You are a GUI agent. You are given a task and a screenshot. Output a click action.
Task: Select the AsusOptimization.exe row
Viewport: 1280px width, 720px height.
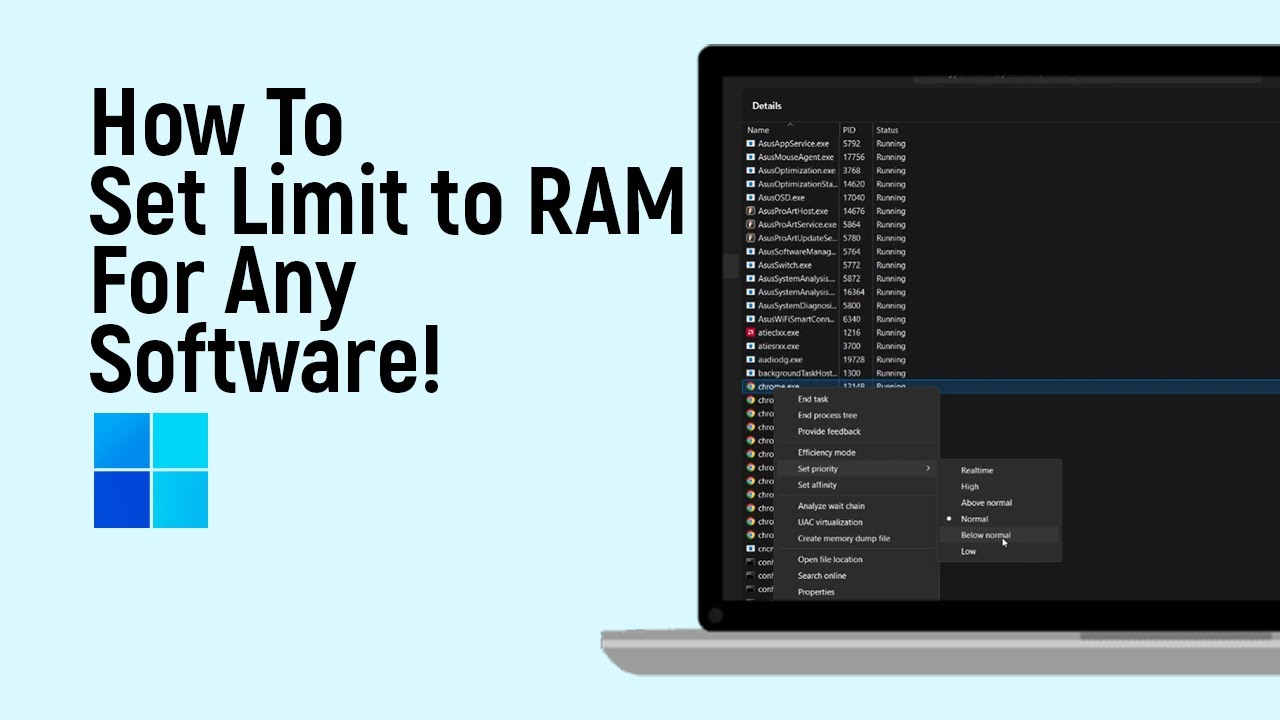tap(1010, 171)
